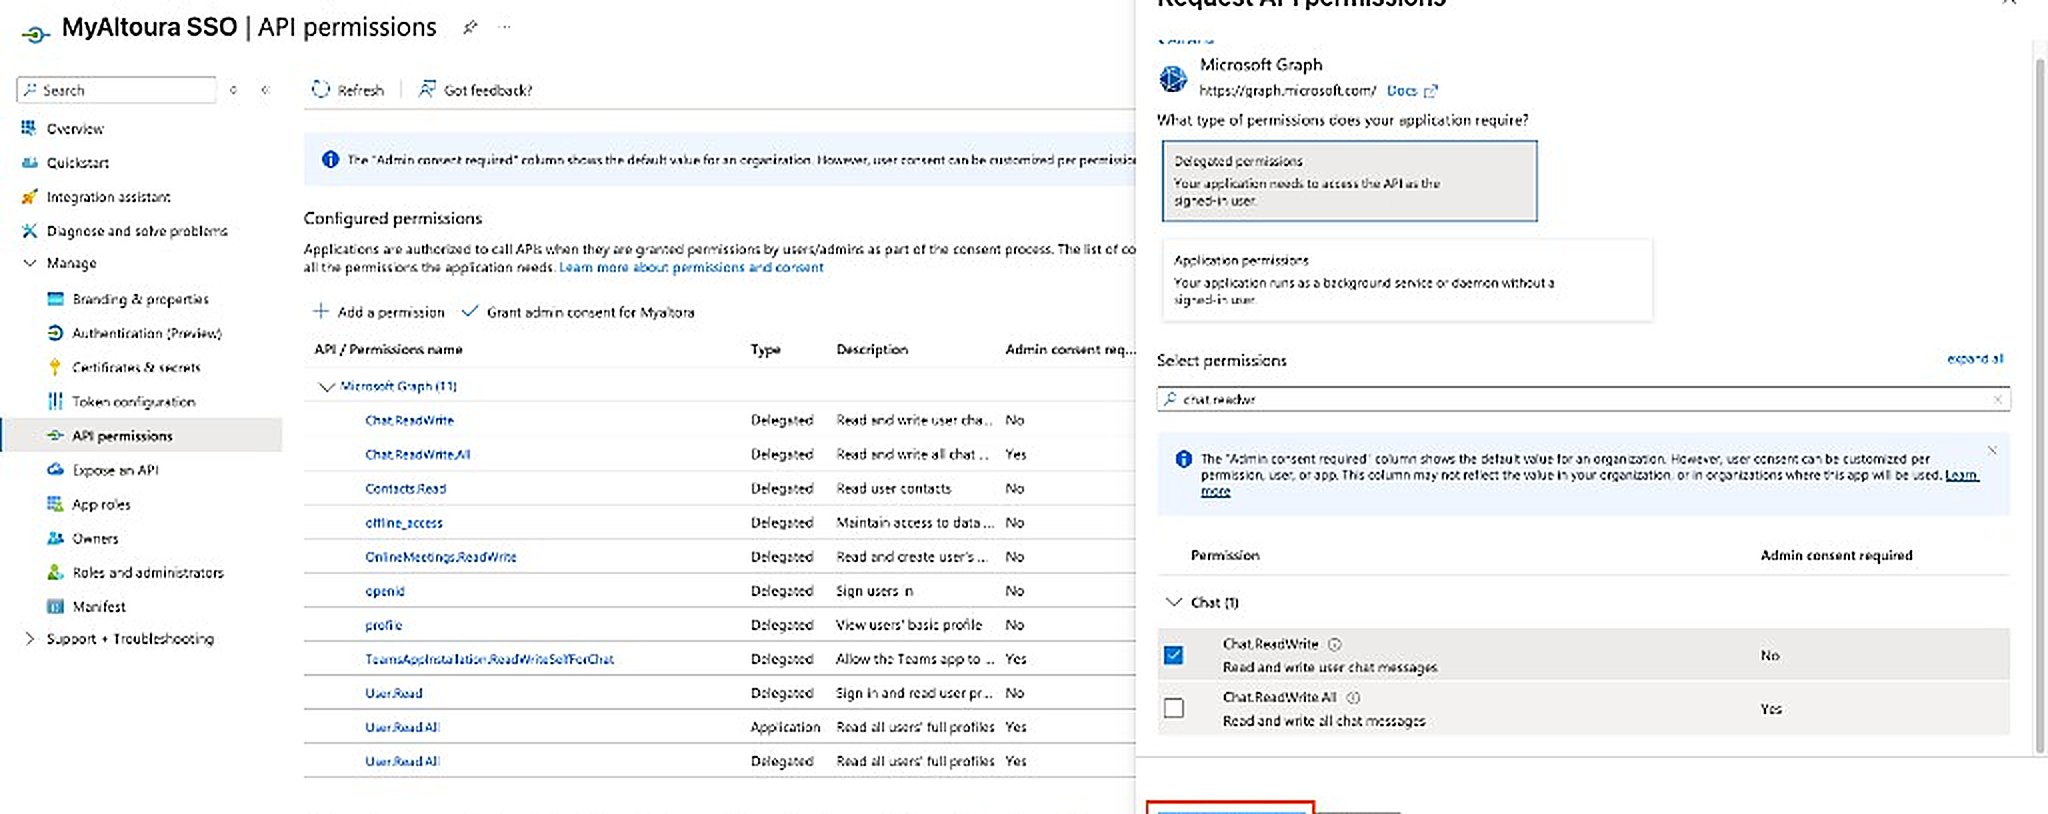
Task: Check the Chat.ReadWrite.All permission checkbox
Action: click(x=1174, y=708)
